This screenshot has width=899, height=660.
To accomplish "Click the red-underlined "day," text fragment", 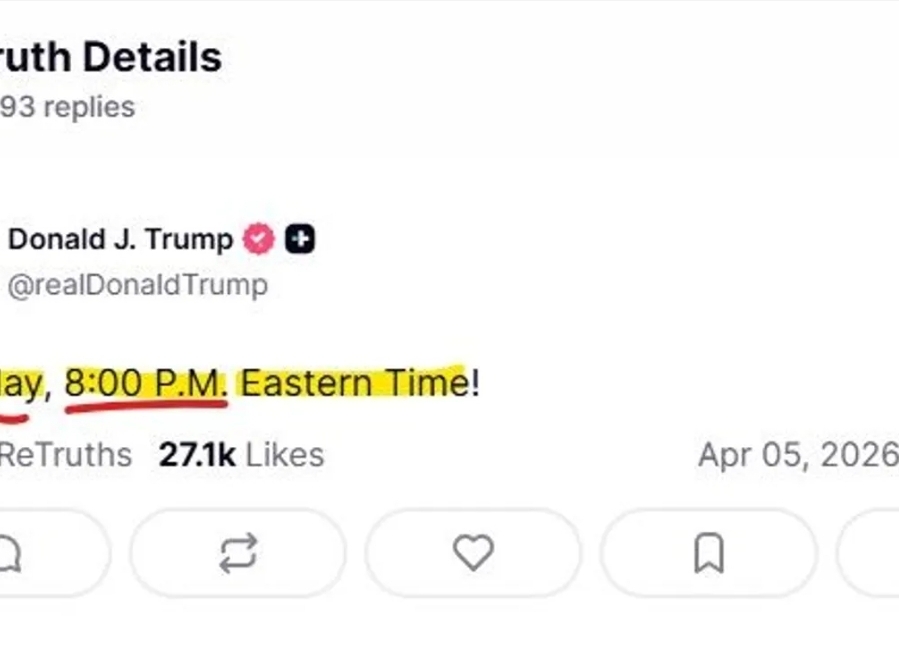I will (x=18, y=384).
